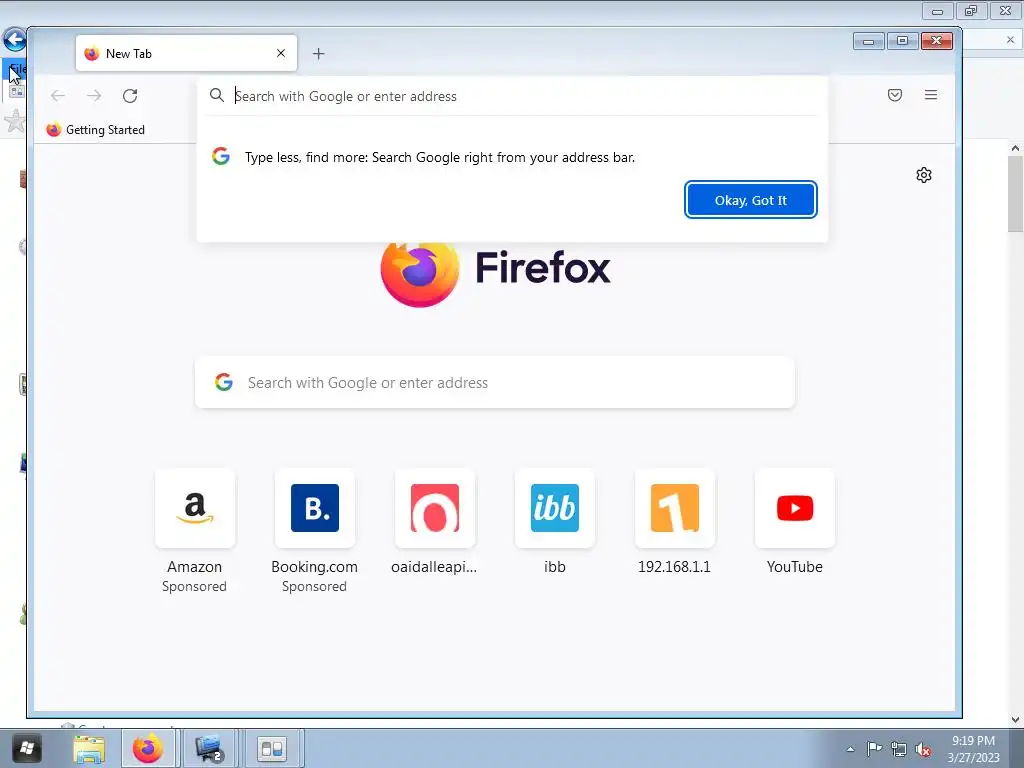Viewport: 1024px width, 768px height.
Task: Maximize the Firefox window
Action: (902, 41)
